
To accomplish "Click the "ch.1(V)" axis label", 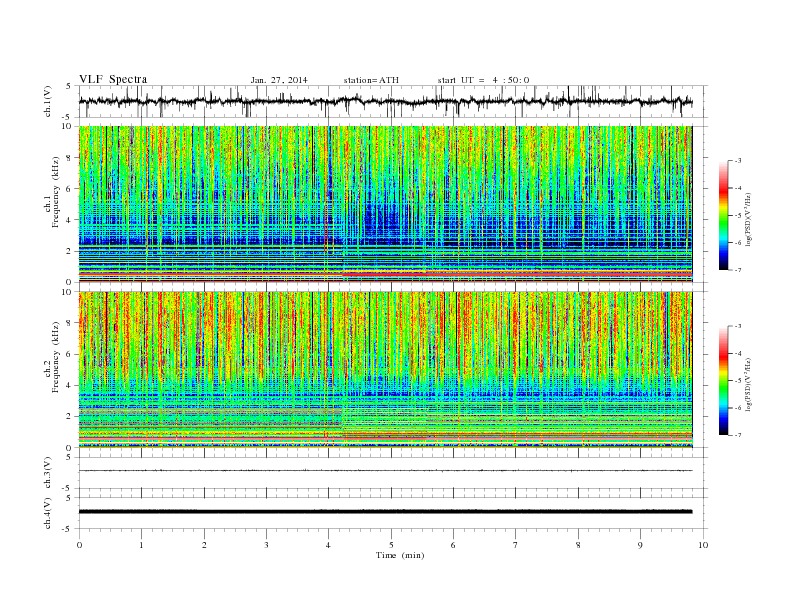I will click(48, 102).
